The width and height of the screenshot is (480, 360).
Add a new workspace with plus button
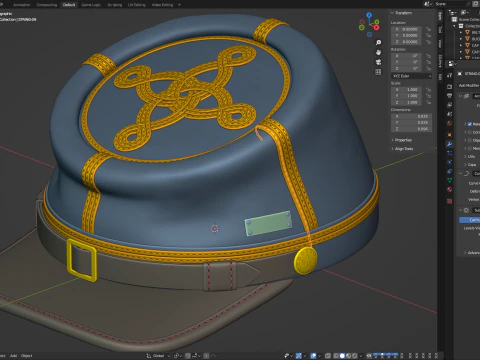tap(179, 5)
